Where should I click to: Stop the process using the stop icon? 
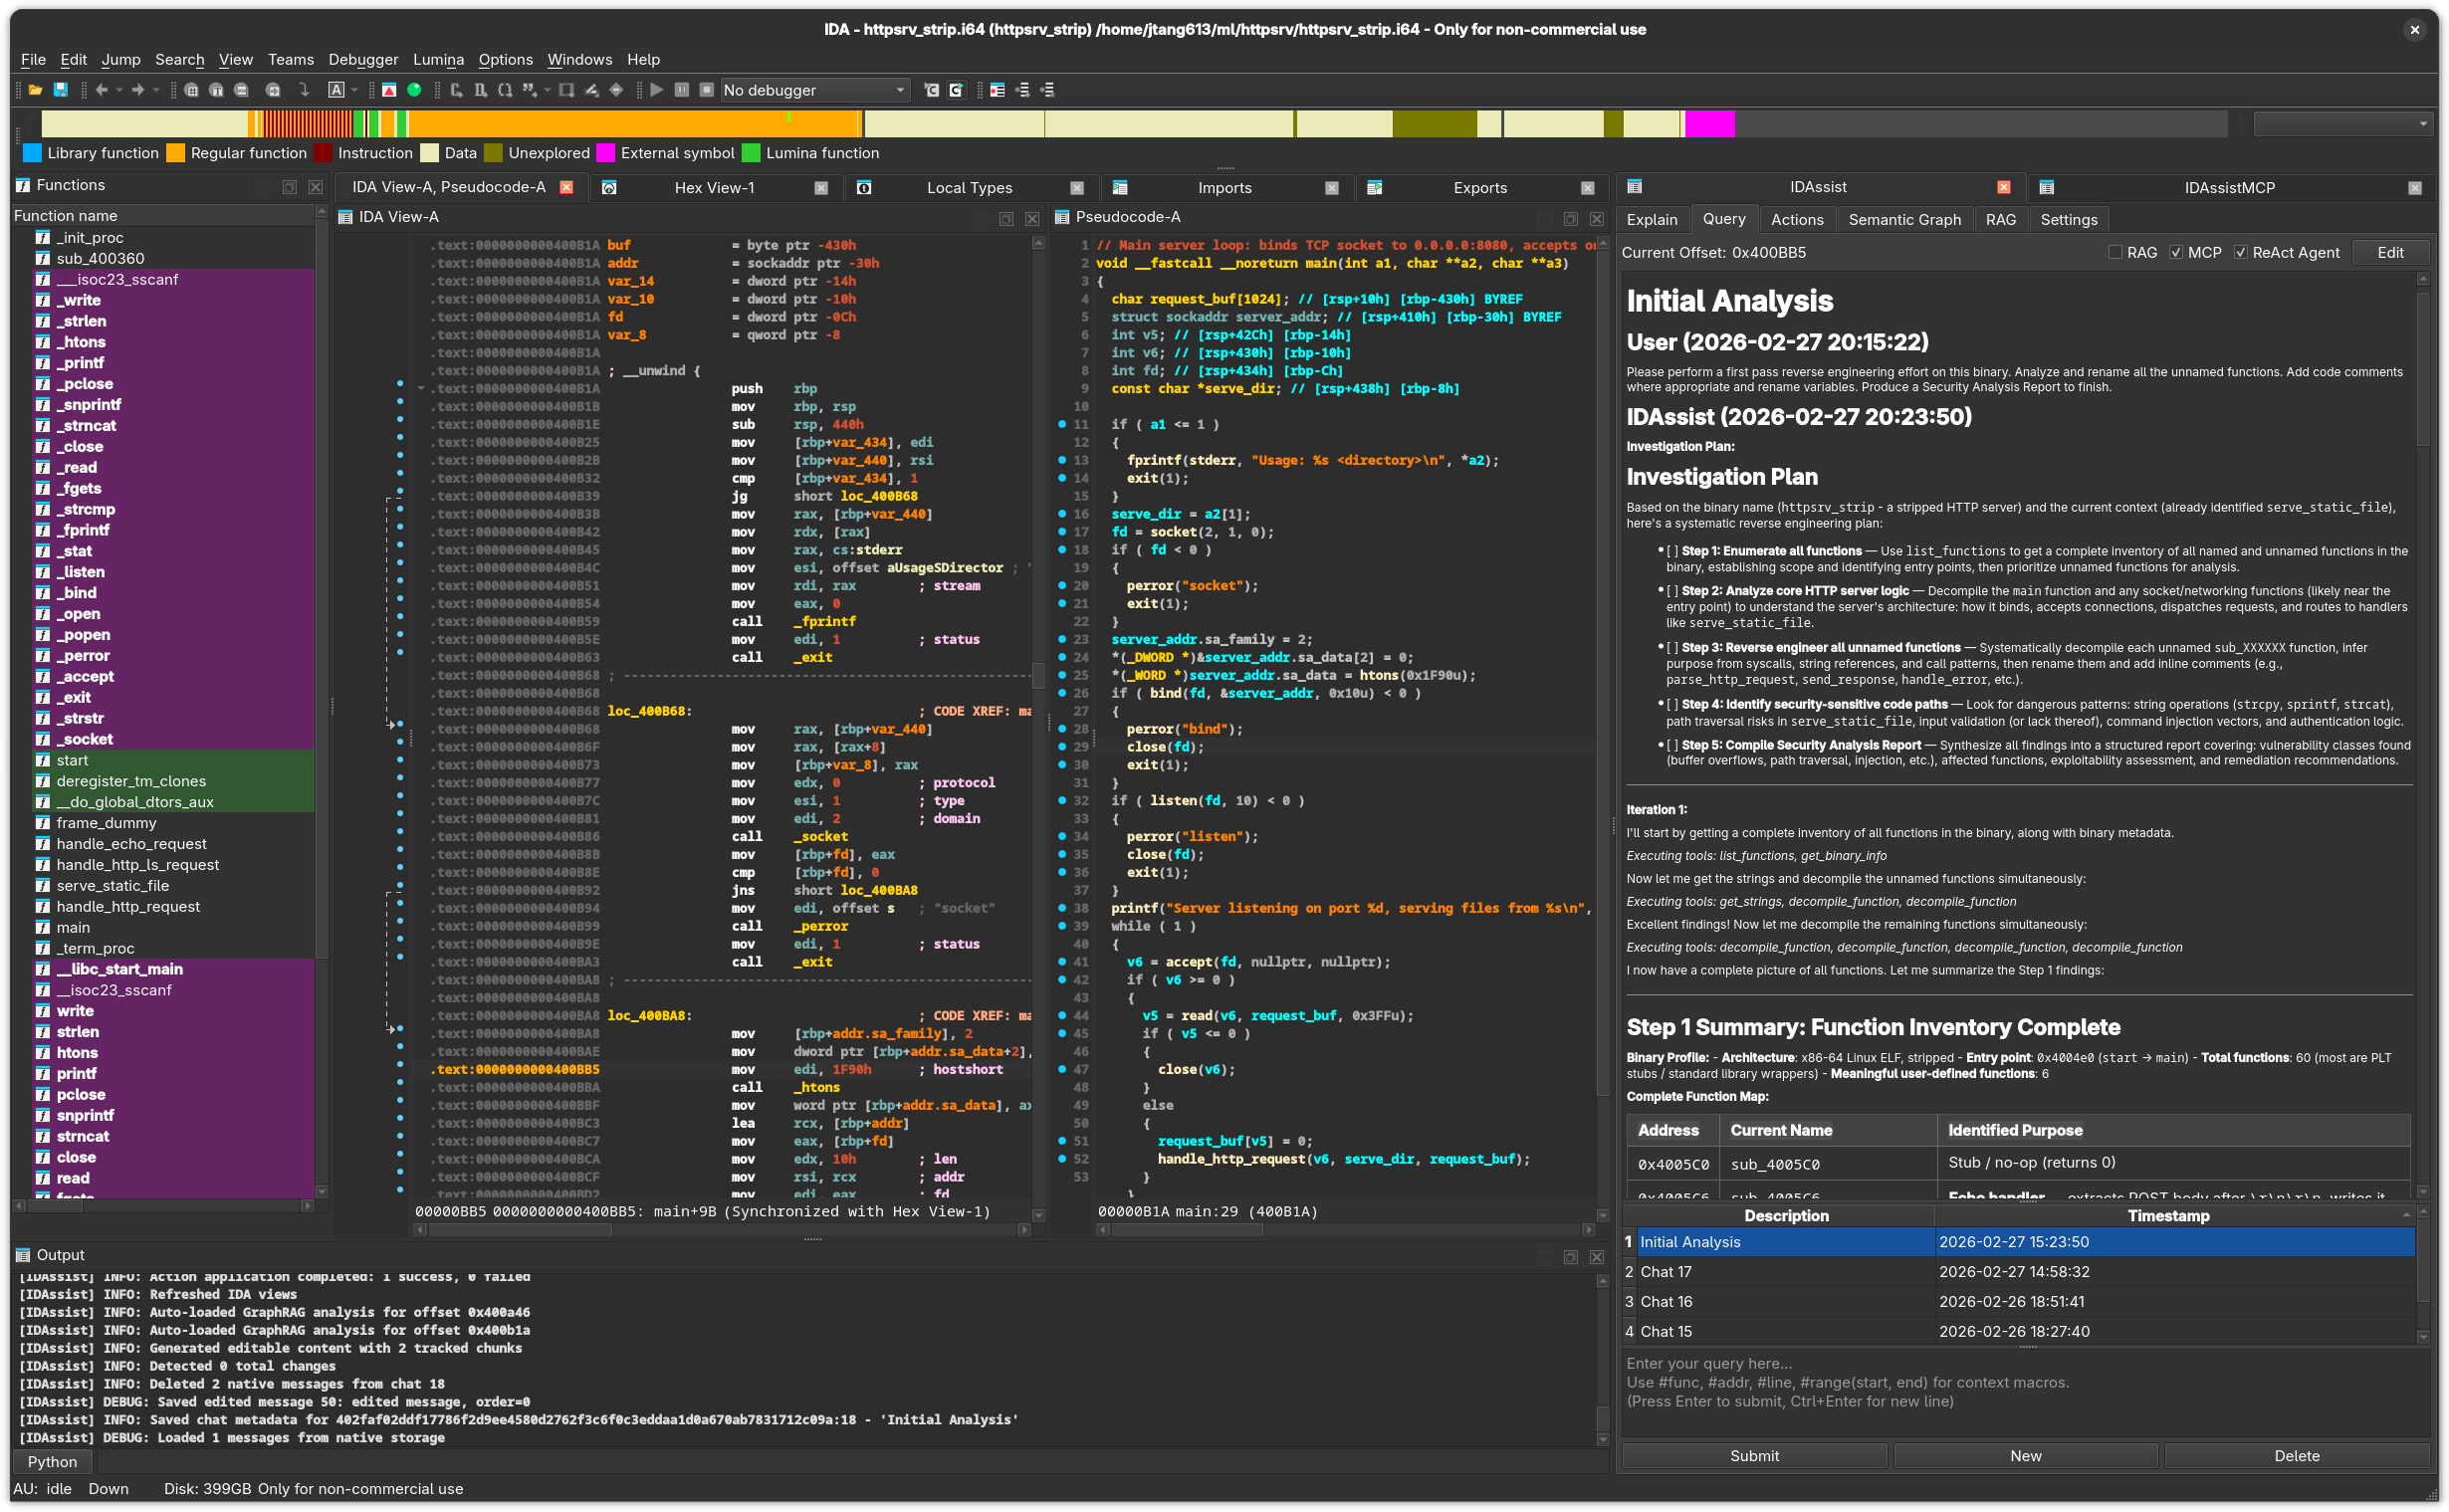coord(707,90)
